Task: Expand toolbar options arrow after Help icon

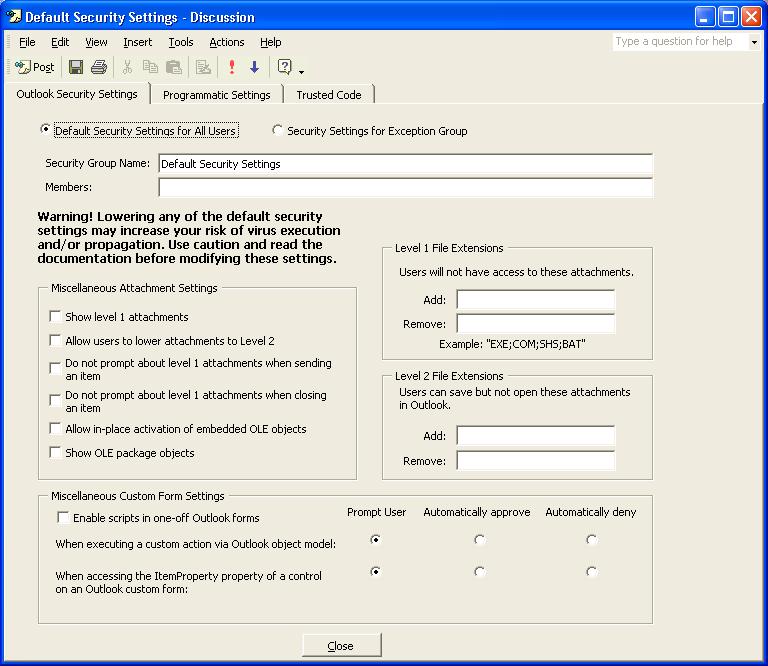Action: [x=301, y=71]
